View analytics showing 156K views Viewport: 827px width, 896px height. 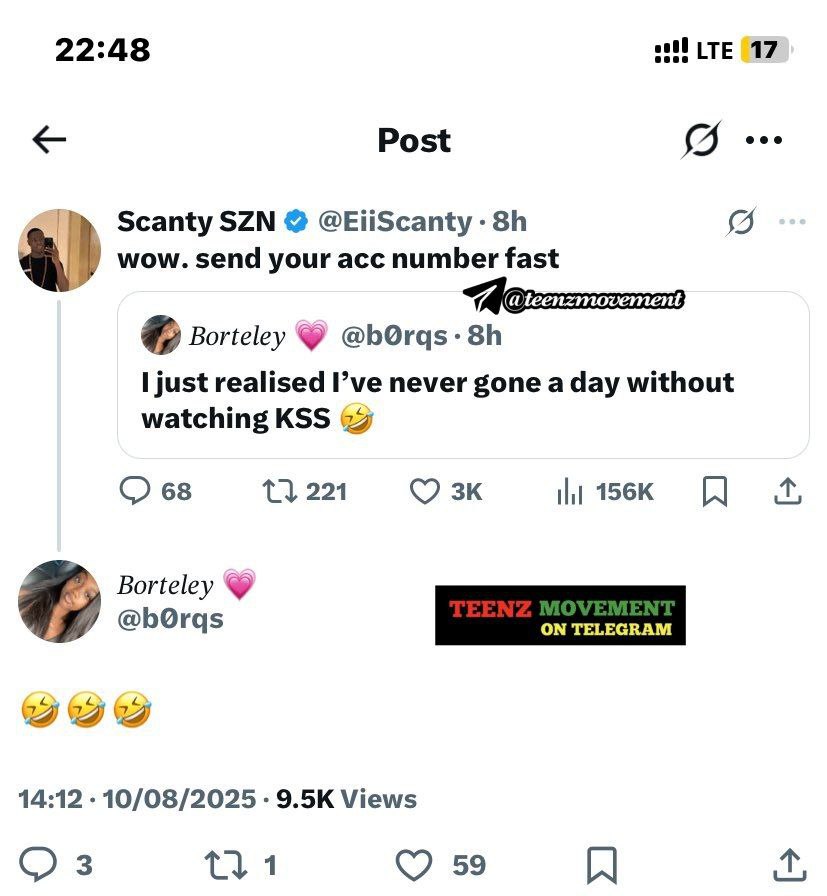pos(605,492)
